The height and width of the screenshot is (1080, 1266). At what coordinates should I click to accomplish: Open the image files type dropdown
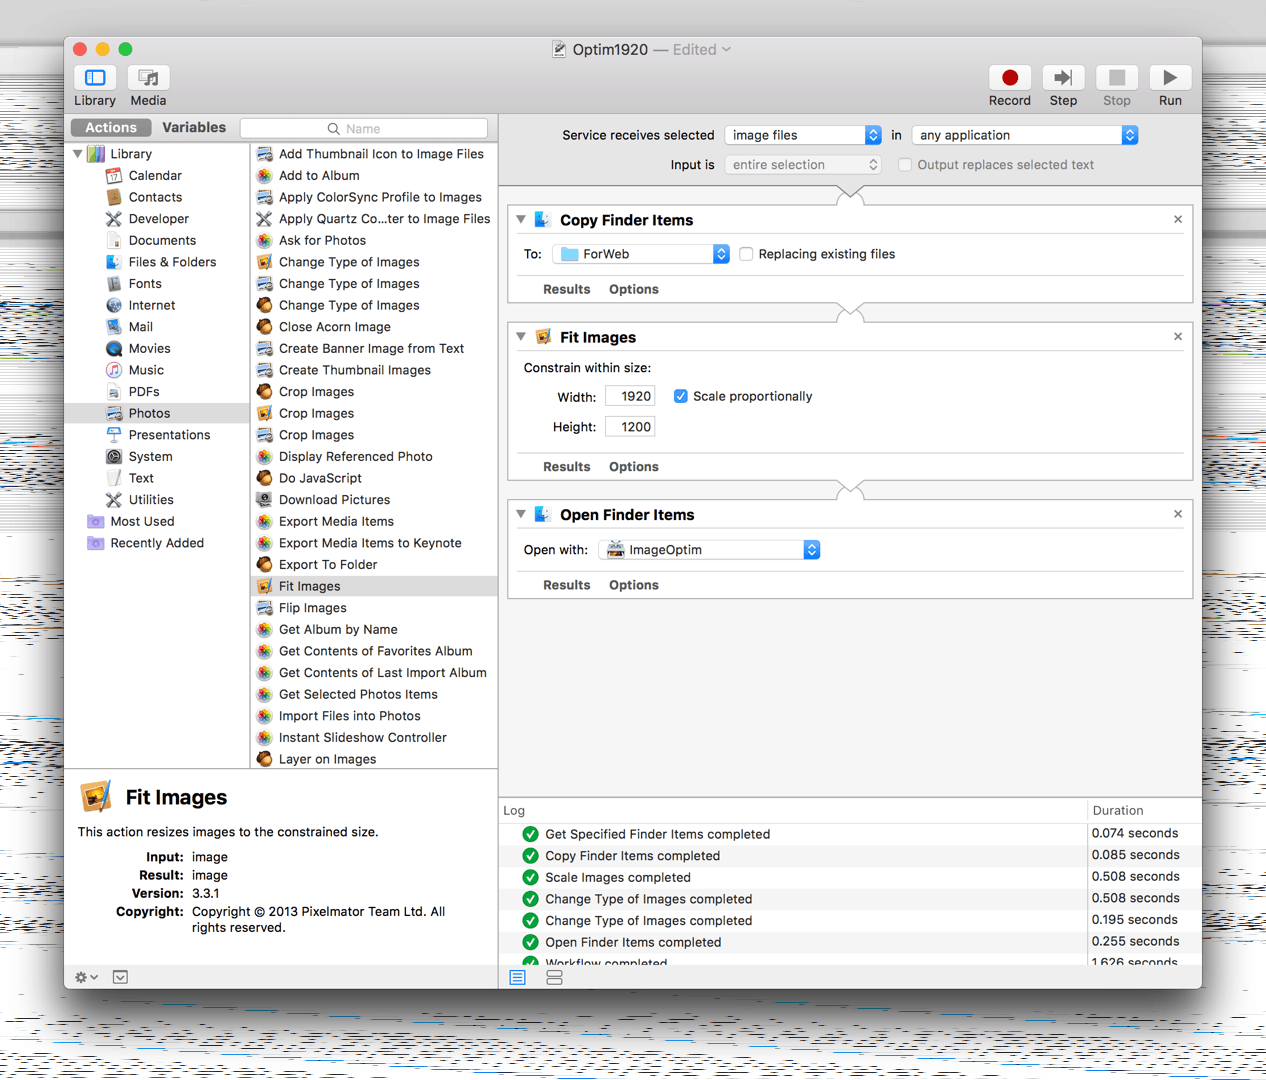(803, 135)
